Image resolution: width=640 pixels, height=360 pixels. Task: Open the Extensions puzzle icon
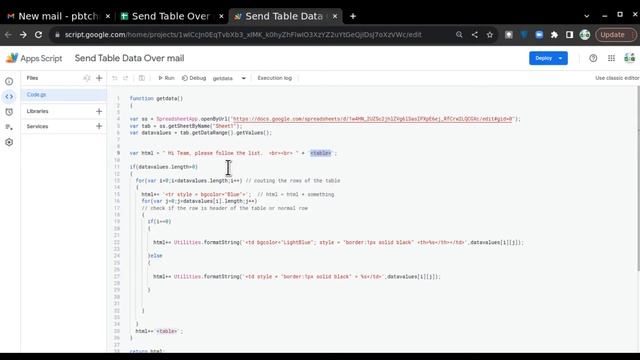click(554, 35)
